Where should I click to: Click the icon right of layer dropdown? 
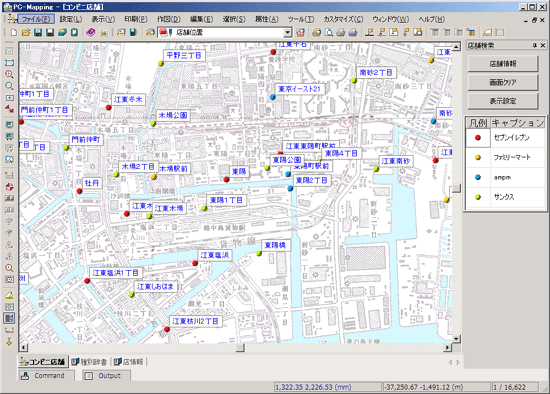pos(300,33)
